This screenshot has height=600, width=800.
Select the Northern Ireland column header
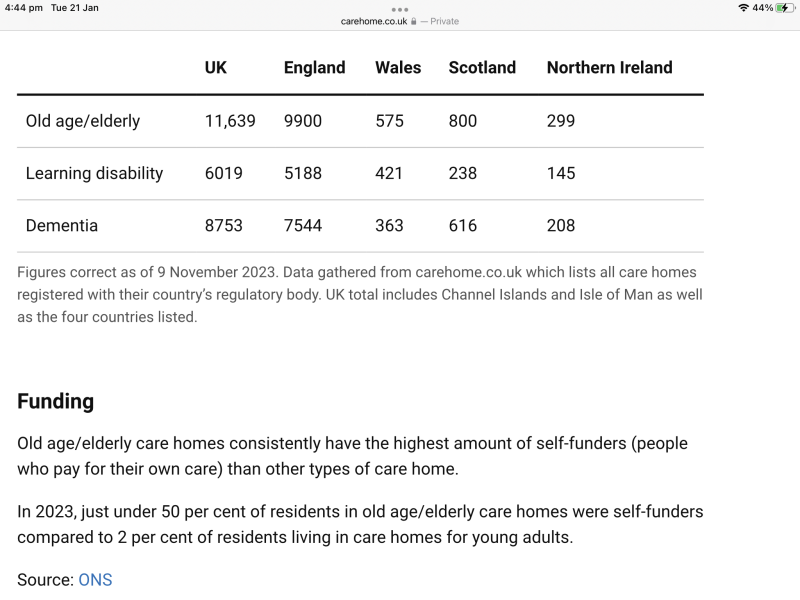[609, 67]
